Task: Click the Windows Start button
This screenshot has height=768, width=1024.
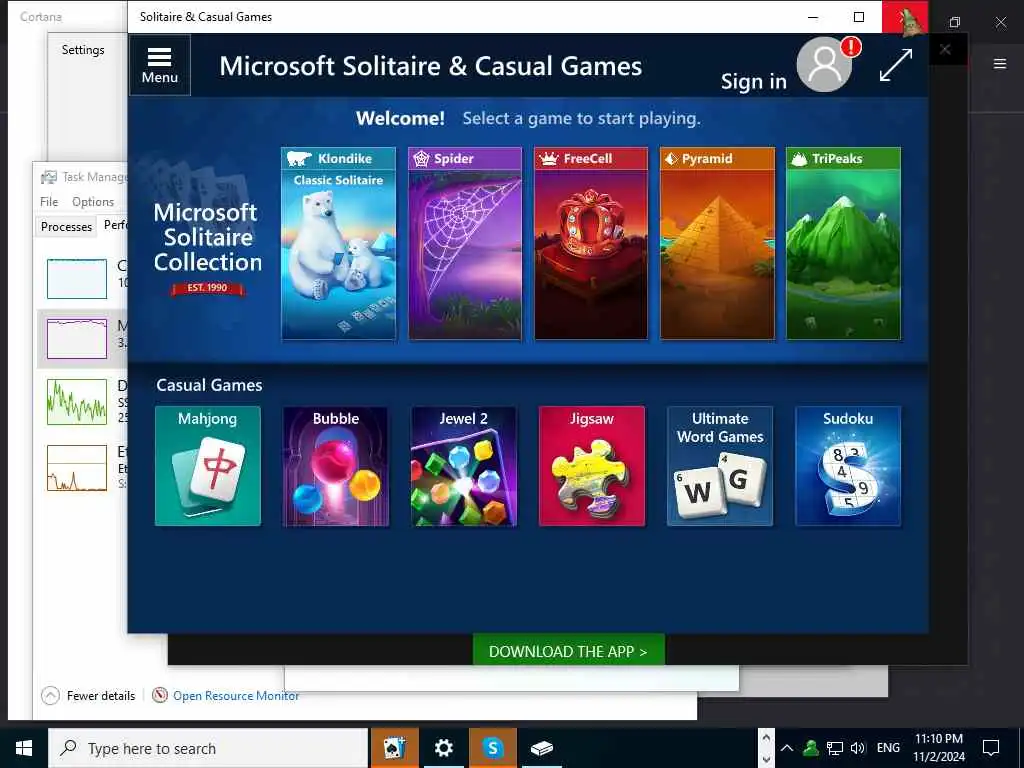Action: (24, 748)
